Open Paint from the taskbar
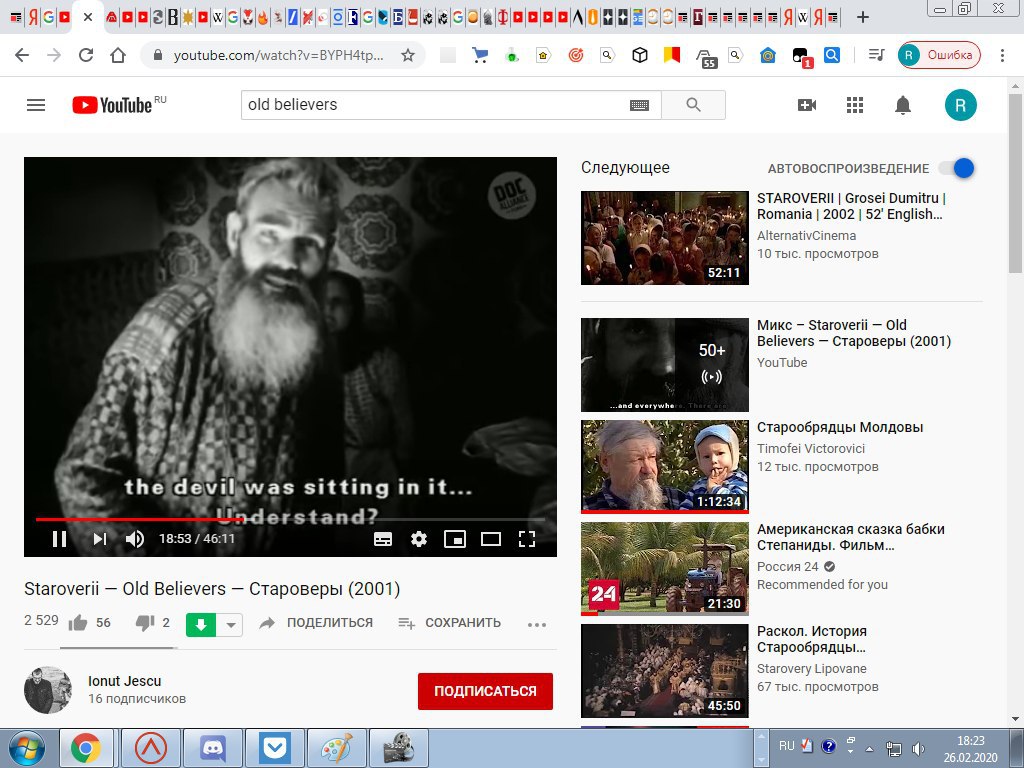The height and width of the screenshot is (768, 1024). (x=337, y=748)
